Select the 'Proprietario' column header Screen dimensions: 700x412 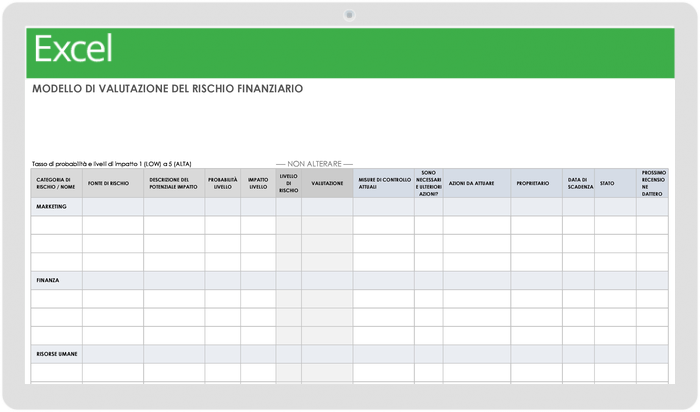coord(537,183)
